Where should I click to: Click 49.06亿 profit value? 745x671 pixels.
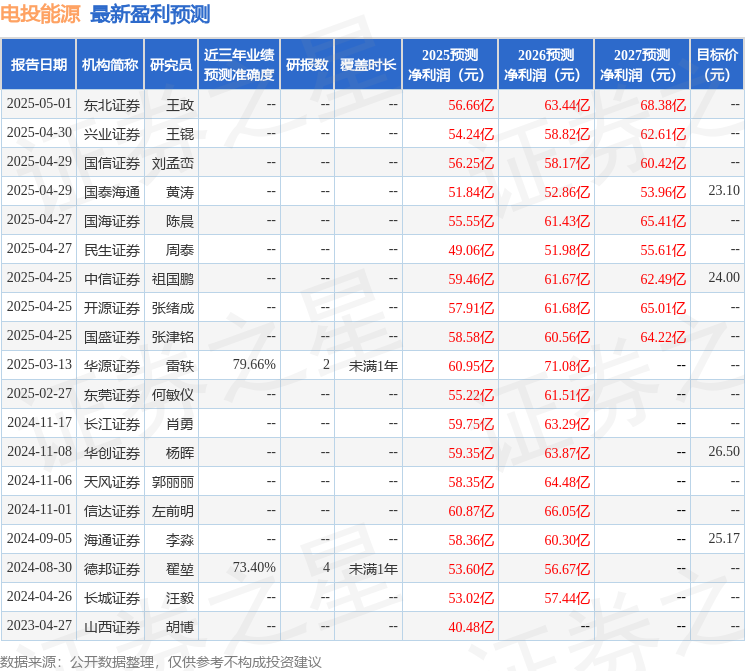pyautogui.click(x=471, y=250)
